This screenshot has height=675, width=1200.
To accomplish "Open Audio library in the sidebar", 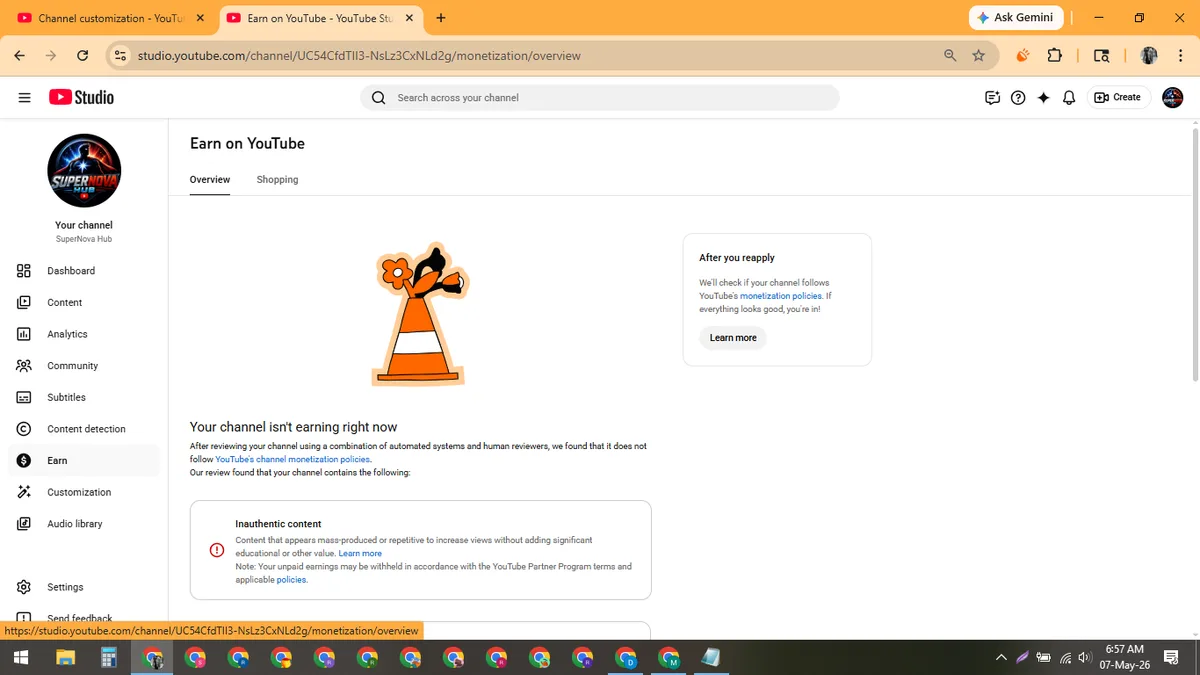I will coord(84,524).
